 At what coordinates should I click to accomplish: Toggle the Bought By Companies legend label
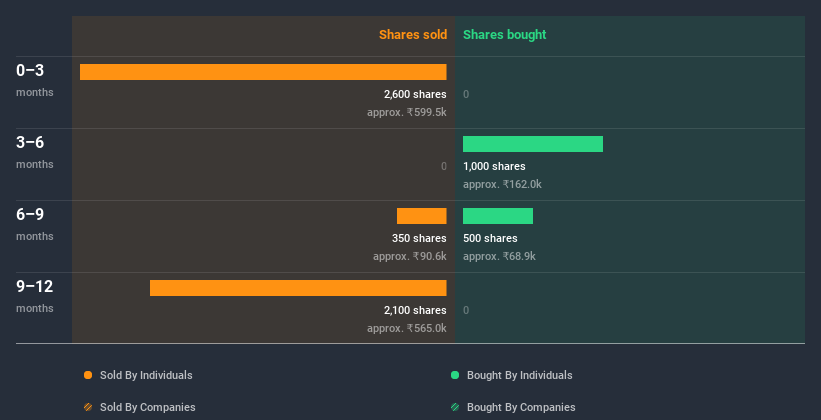click(x=521, y=407)
